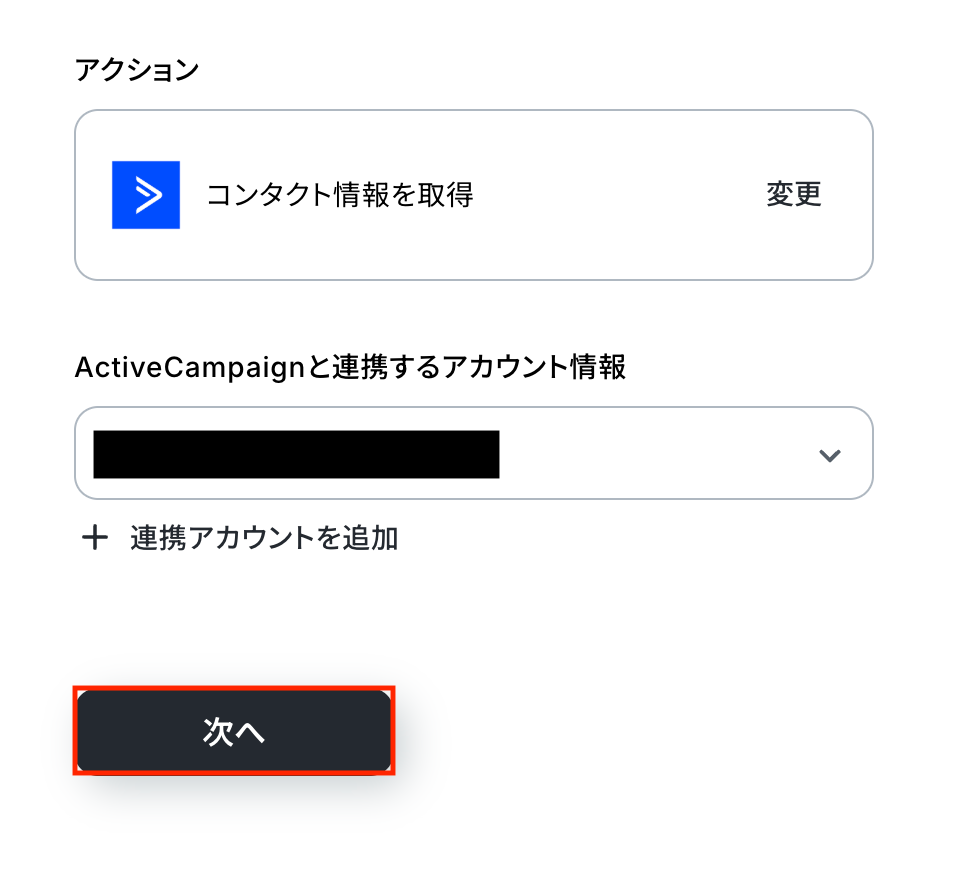The image size is (960, 880).
Task: Expand the account dropdown chevron arrow
Action: [829, 456]
